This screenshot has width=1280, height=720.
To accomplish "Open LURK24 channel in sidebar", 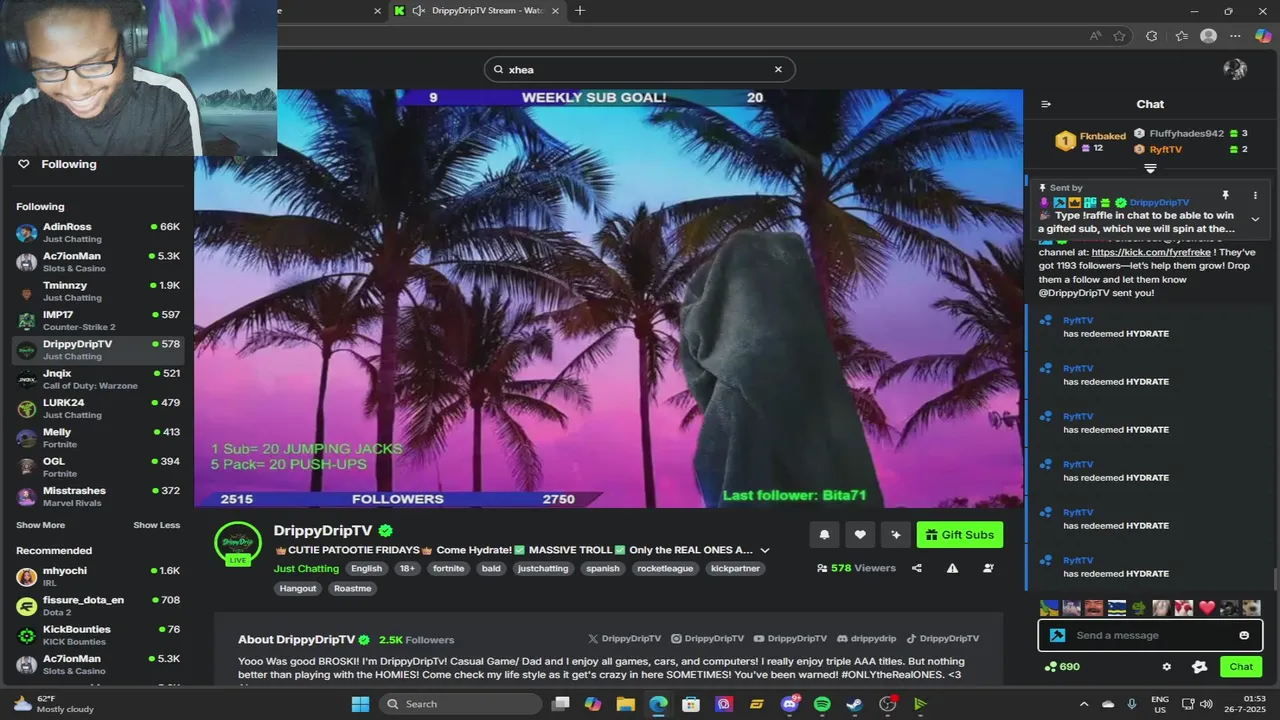I will coord(97,408).
